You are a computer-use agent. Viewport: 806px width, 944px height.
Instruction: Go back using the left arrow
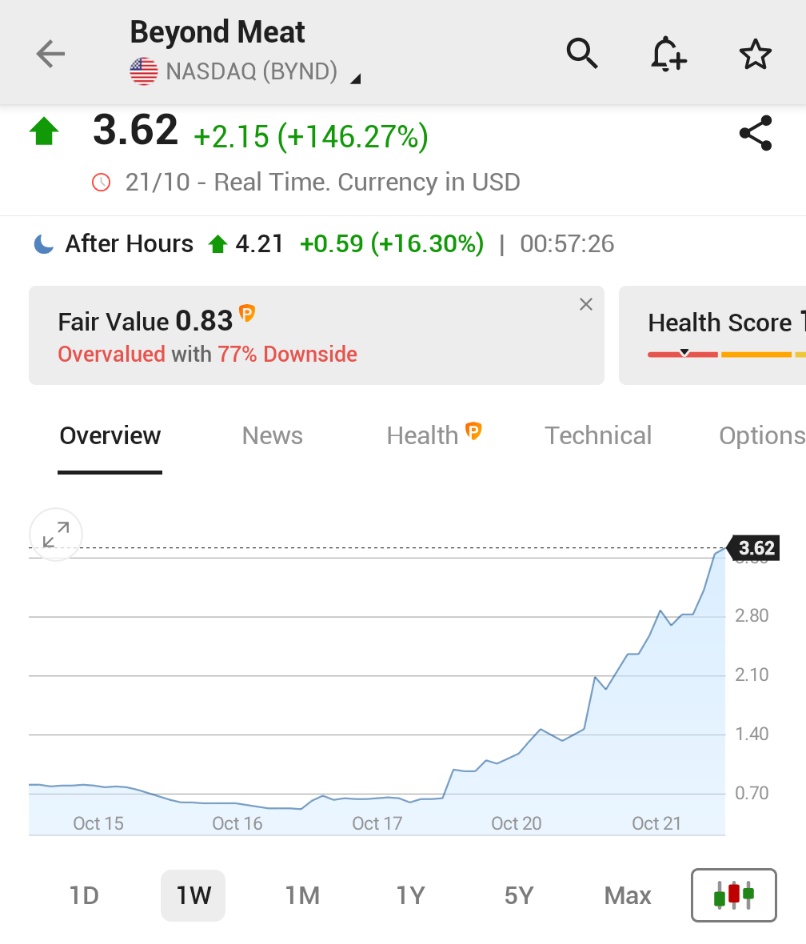(51, 54)
